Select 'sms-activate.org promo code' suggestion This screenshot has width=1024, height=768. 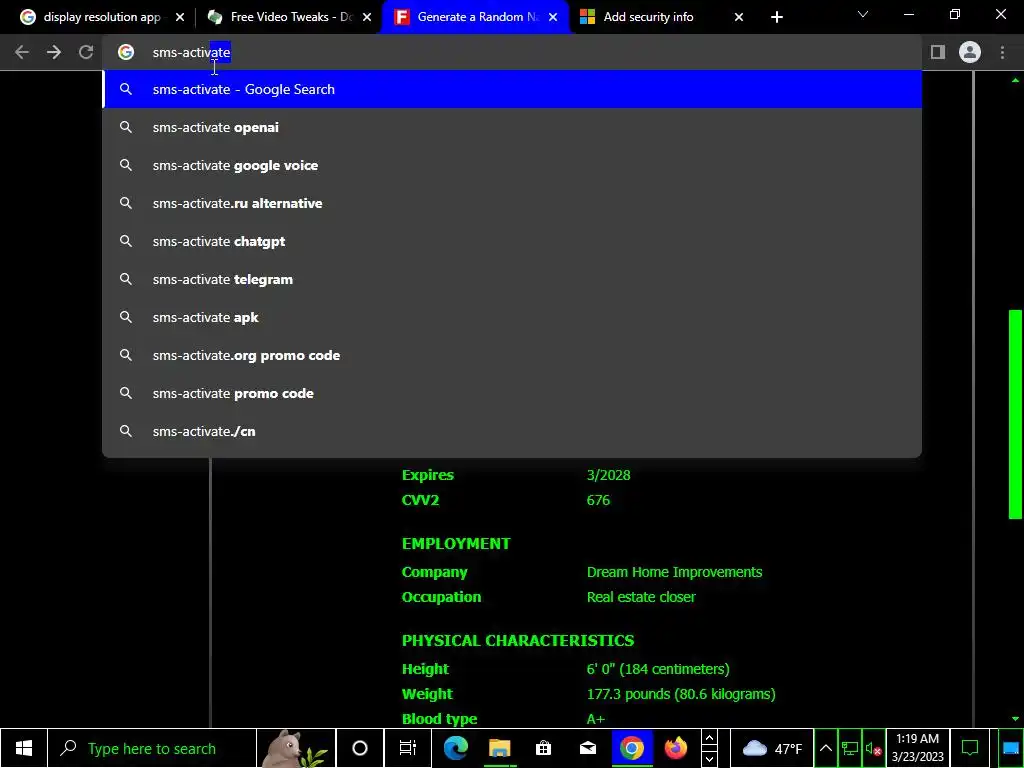[512, 355]
